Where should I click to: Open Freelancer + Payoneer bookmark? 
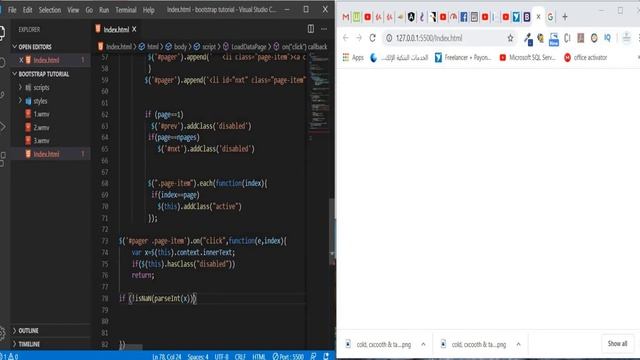[463, 58]
